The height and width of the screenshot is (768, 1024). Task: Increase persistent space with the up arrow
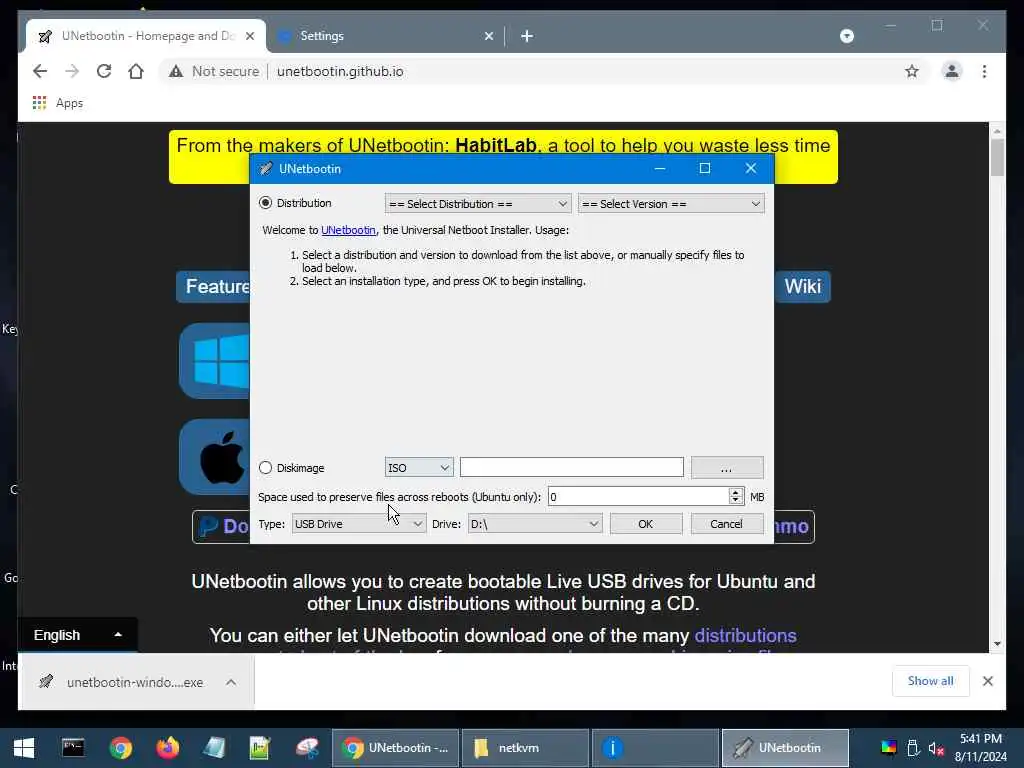[x=736, y=492]
